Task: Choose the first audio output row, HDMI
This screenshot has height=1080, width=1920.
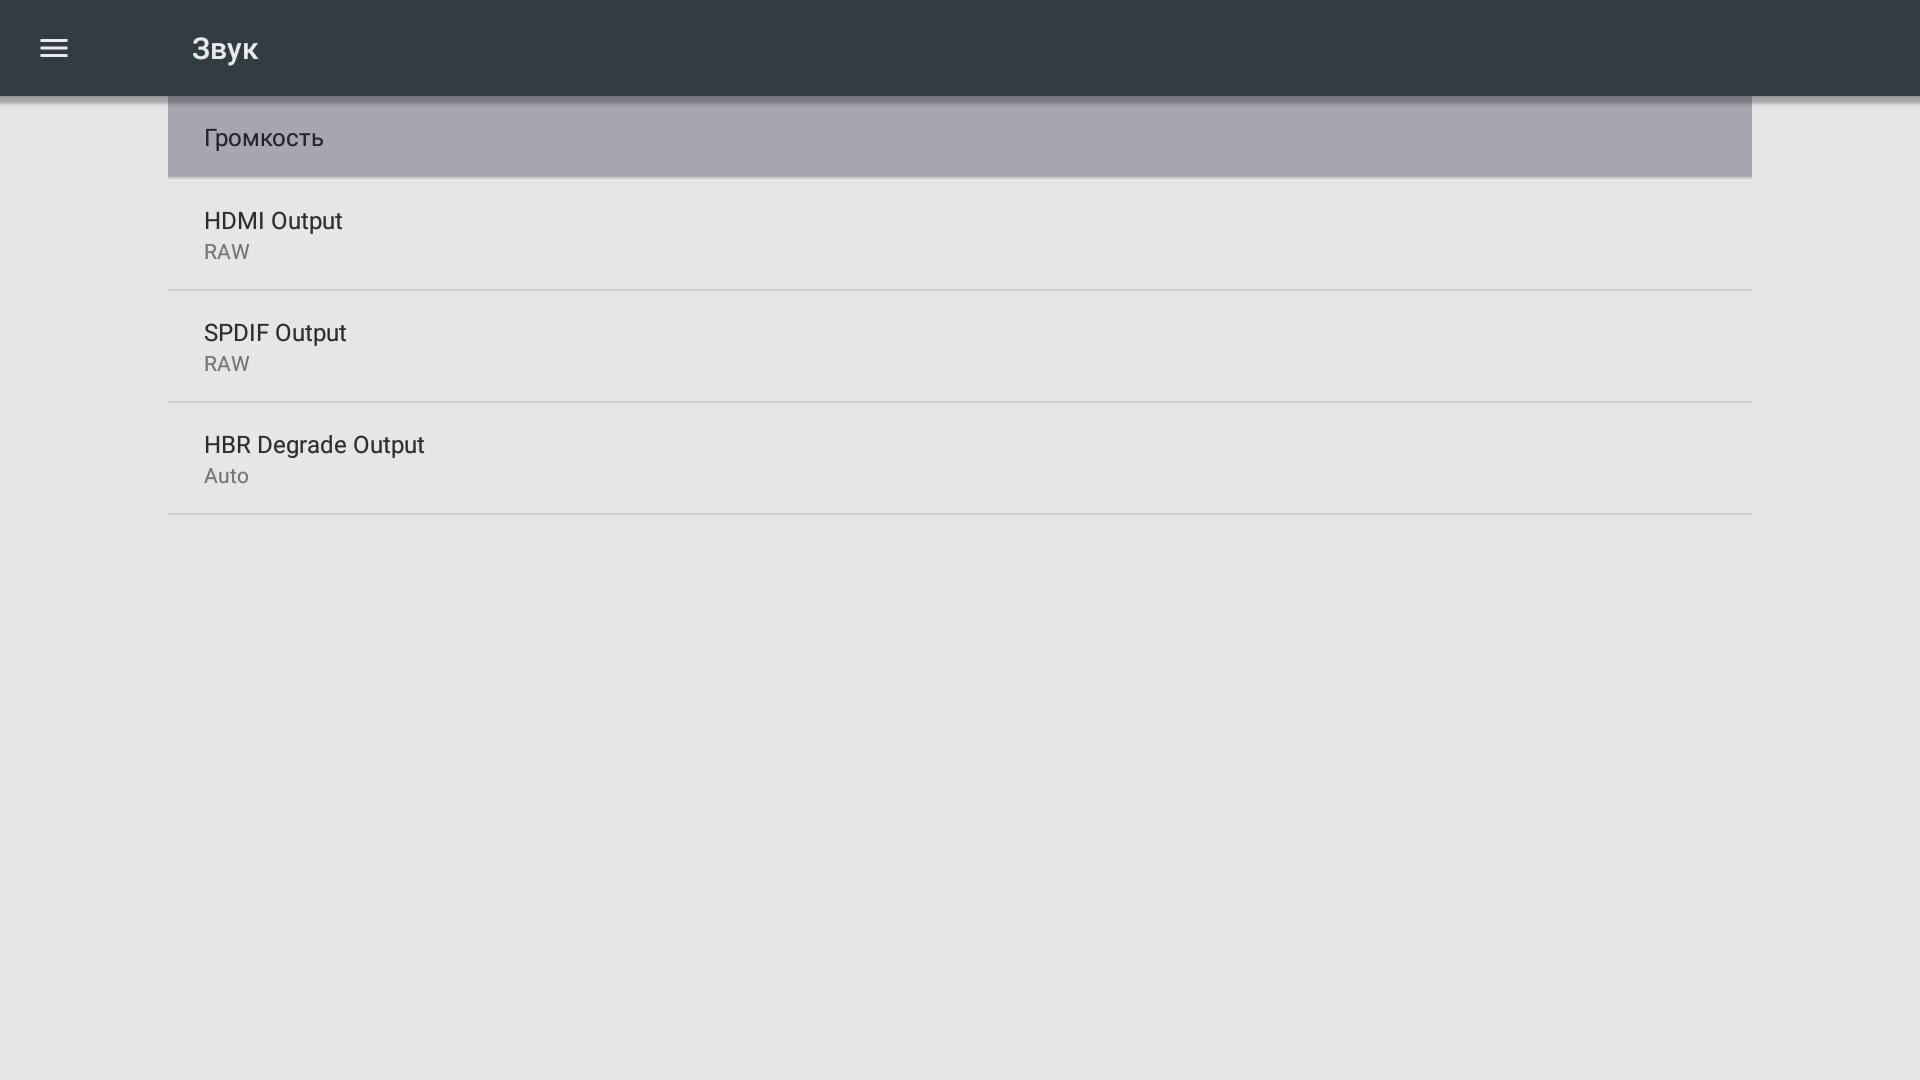Action: (x=960, y=235)
